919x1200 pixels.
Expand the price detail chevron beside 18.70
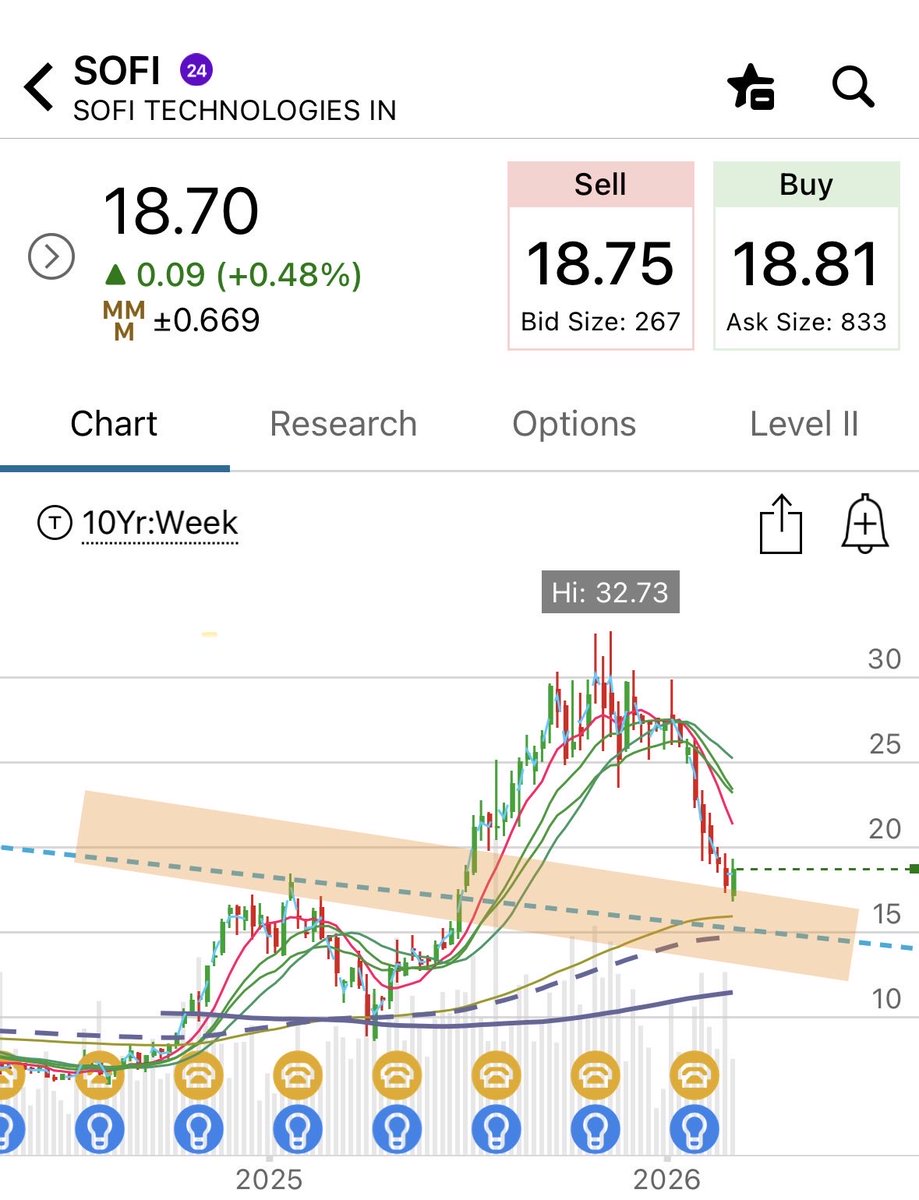pyautogui.click(x=50, y=257)
